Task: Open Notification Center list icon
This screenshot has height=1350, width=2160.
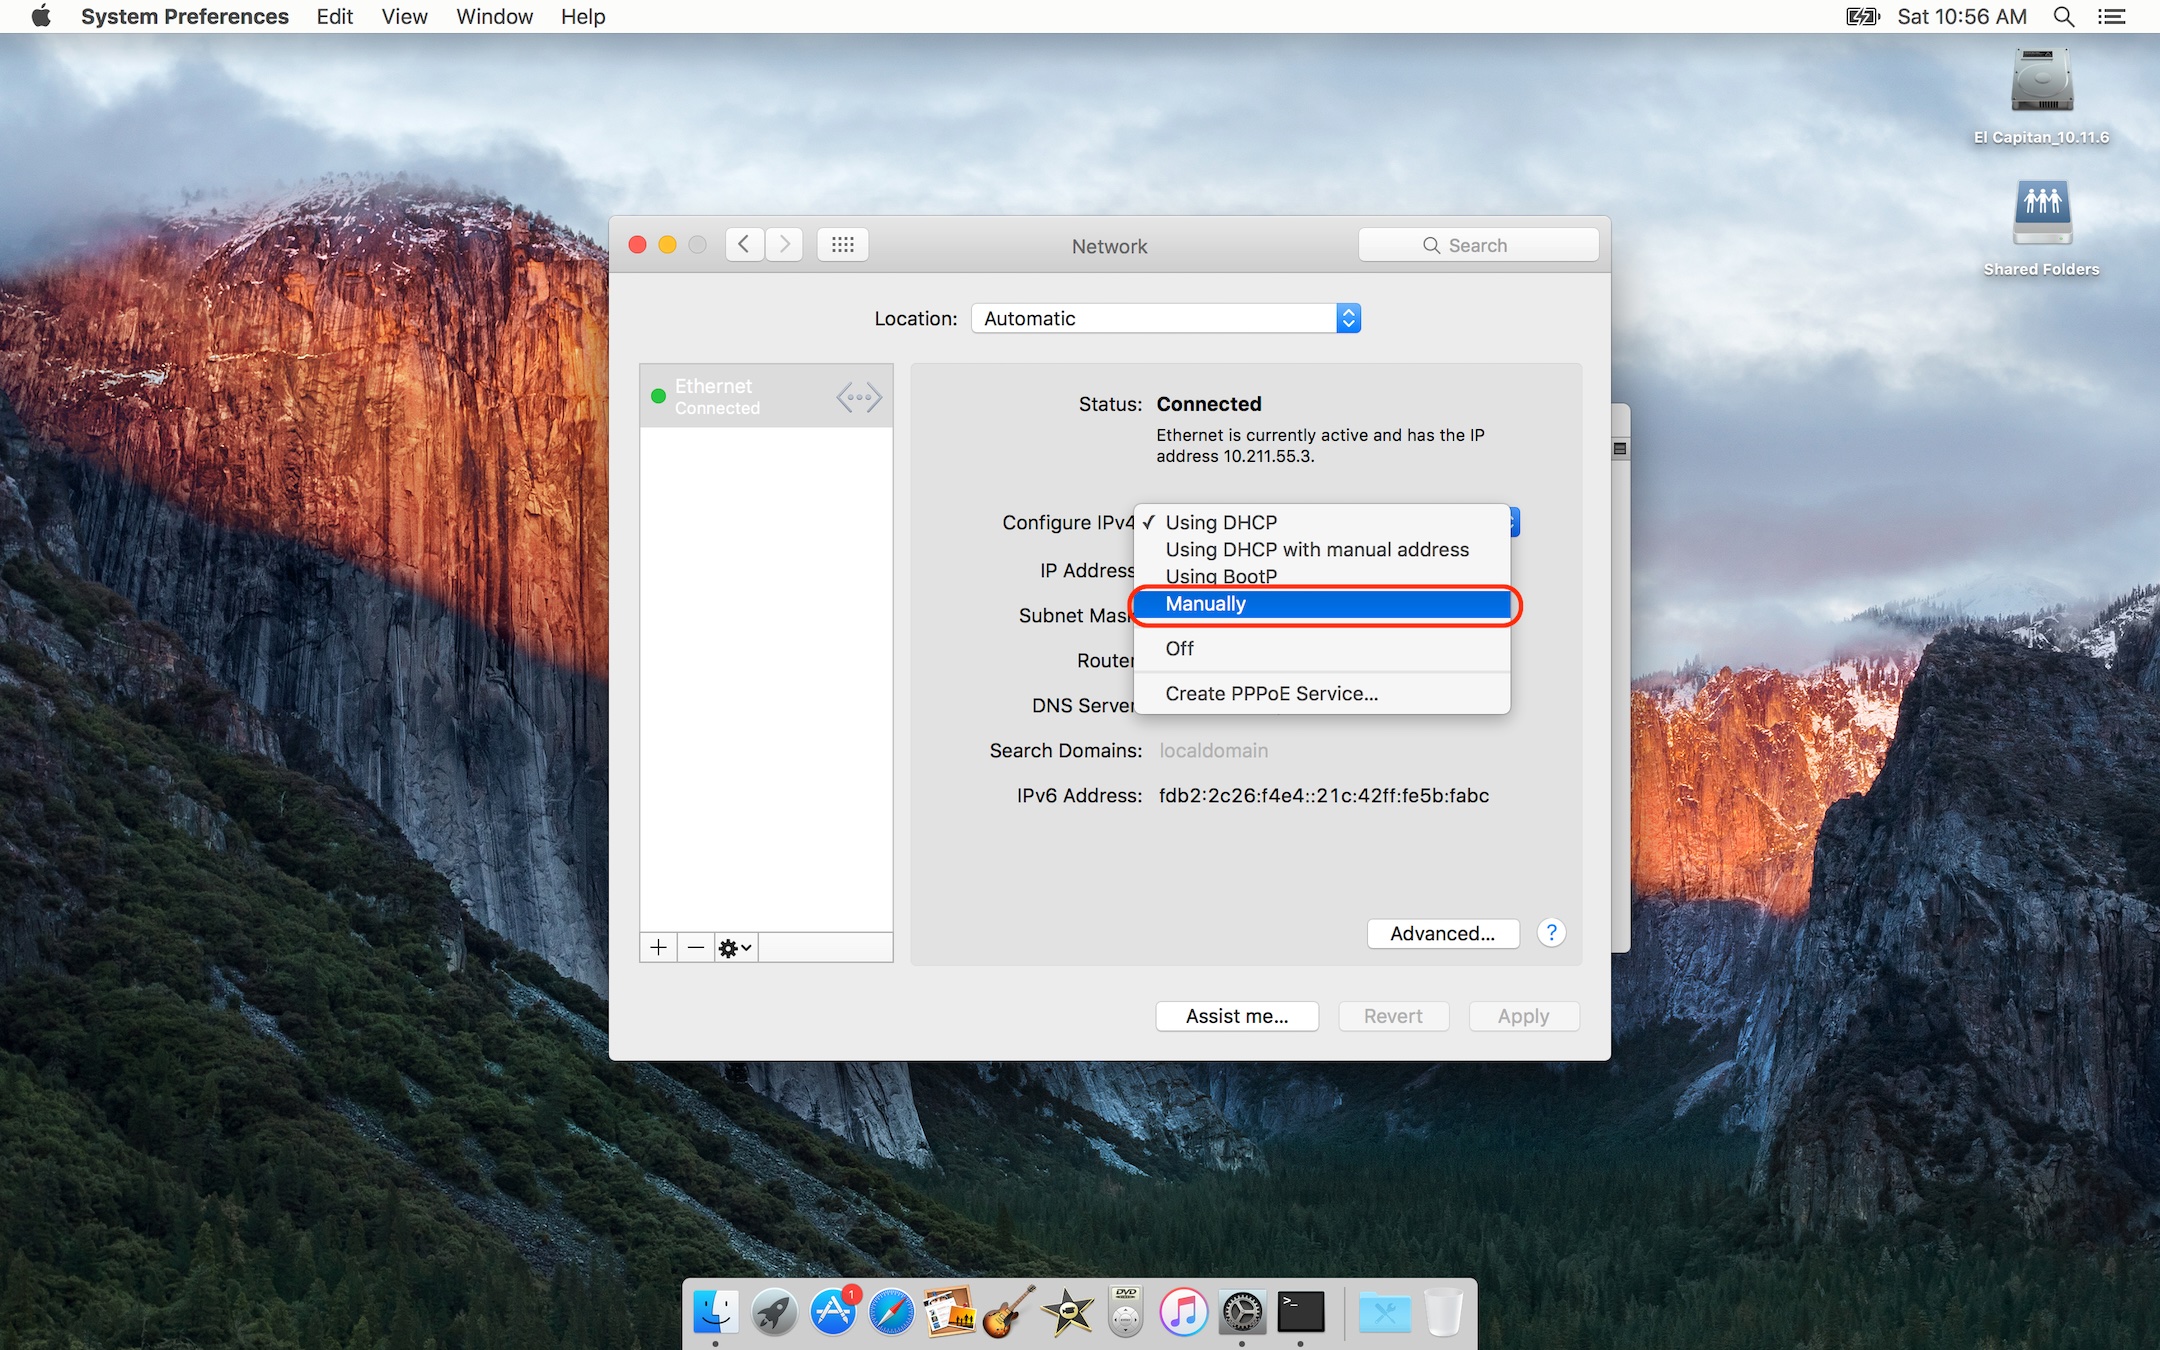Action: click(x=2111, y=16)
